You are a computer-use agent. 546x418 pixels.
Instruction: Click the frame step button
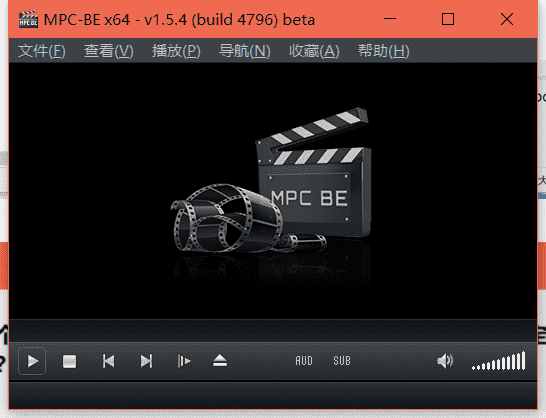tap(184, 361)
